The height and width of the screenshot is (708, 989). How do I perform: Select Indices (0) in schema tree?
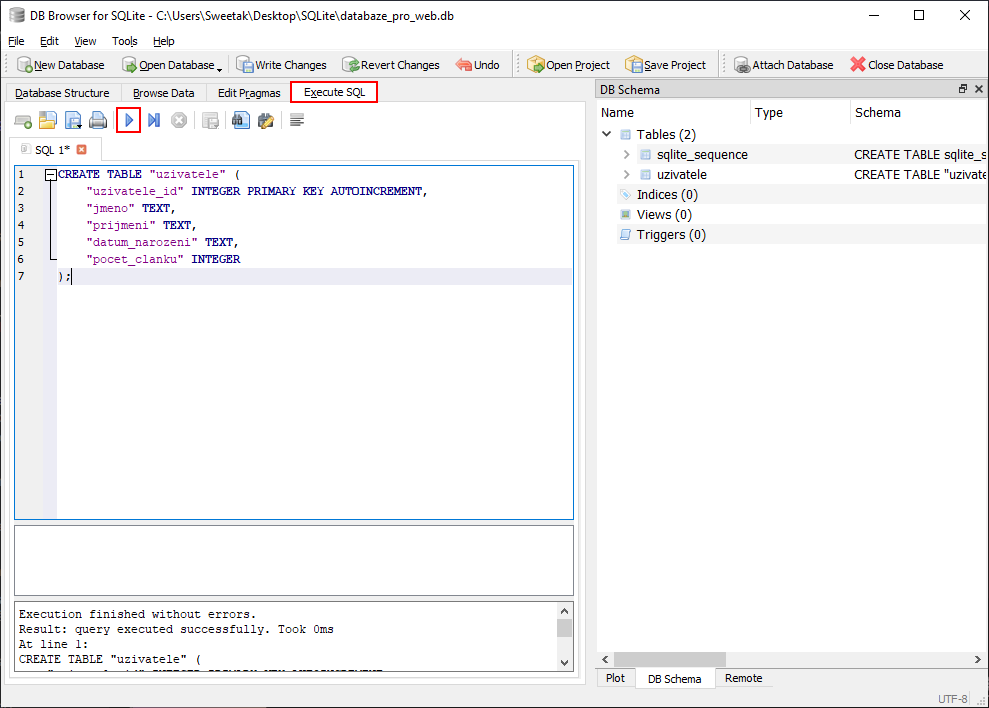(x=667, y=195)
